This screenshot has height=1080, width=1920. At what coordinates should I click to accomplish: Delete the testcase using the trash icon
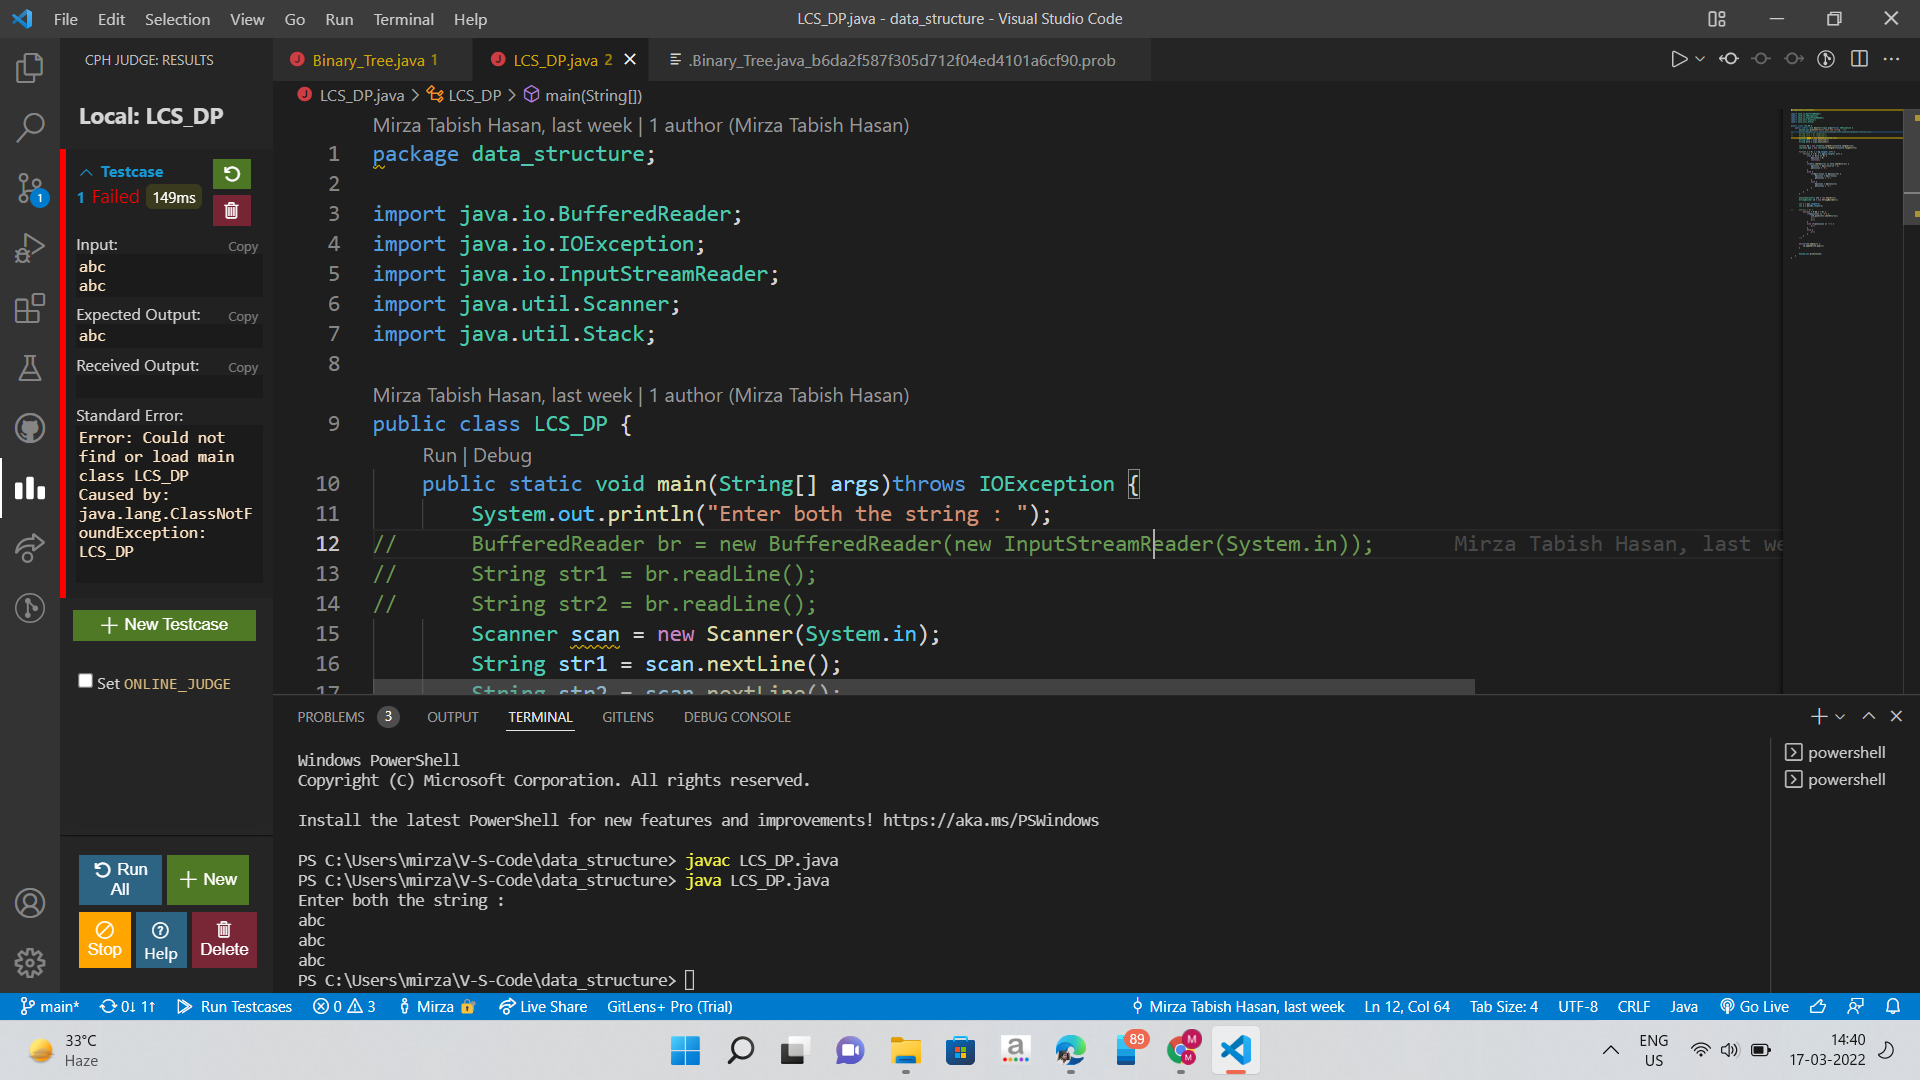(231, 210)
